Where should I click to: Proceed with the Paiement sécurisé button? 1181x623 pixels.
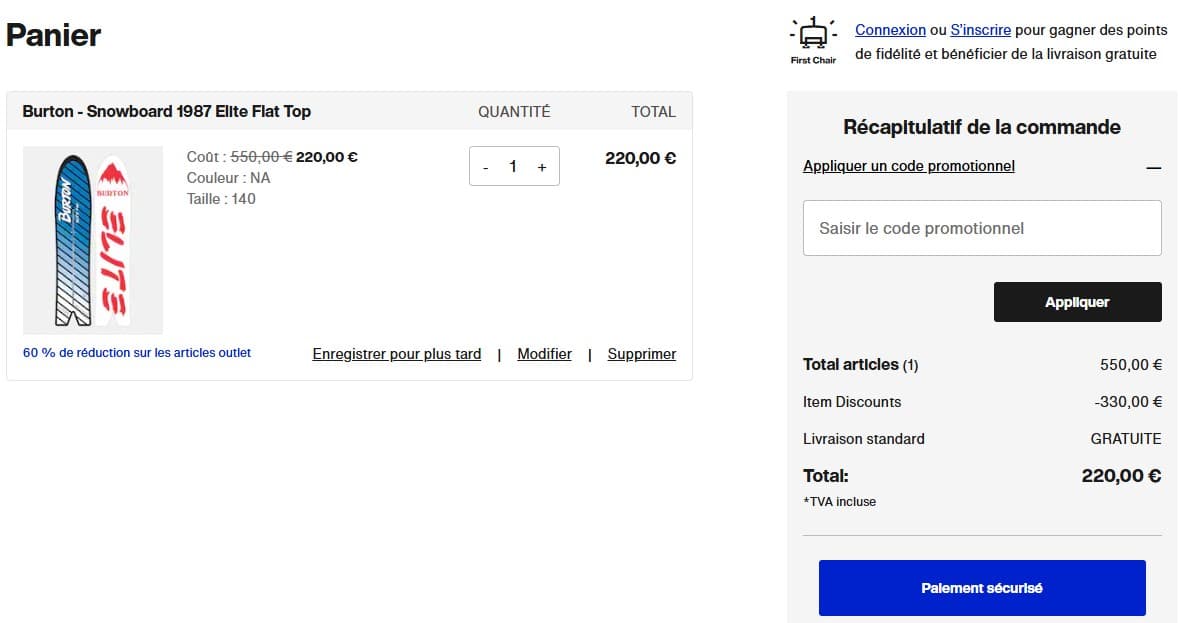(x=981, y=588)
